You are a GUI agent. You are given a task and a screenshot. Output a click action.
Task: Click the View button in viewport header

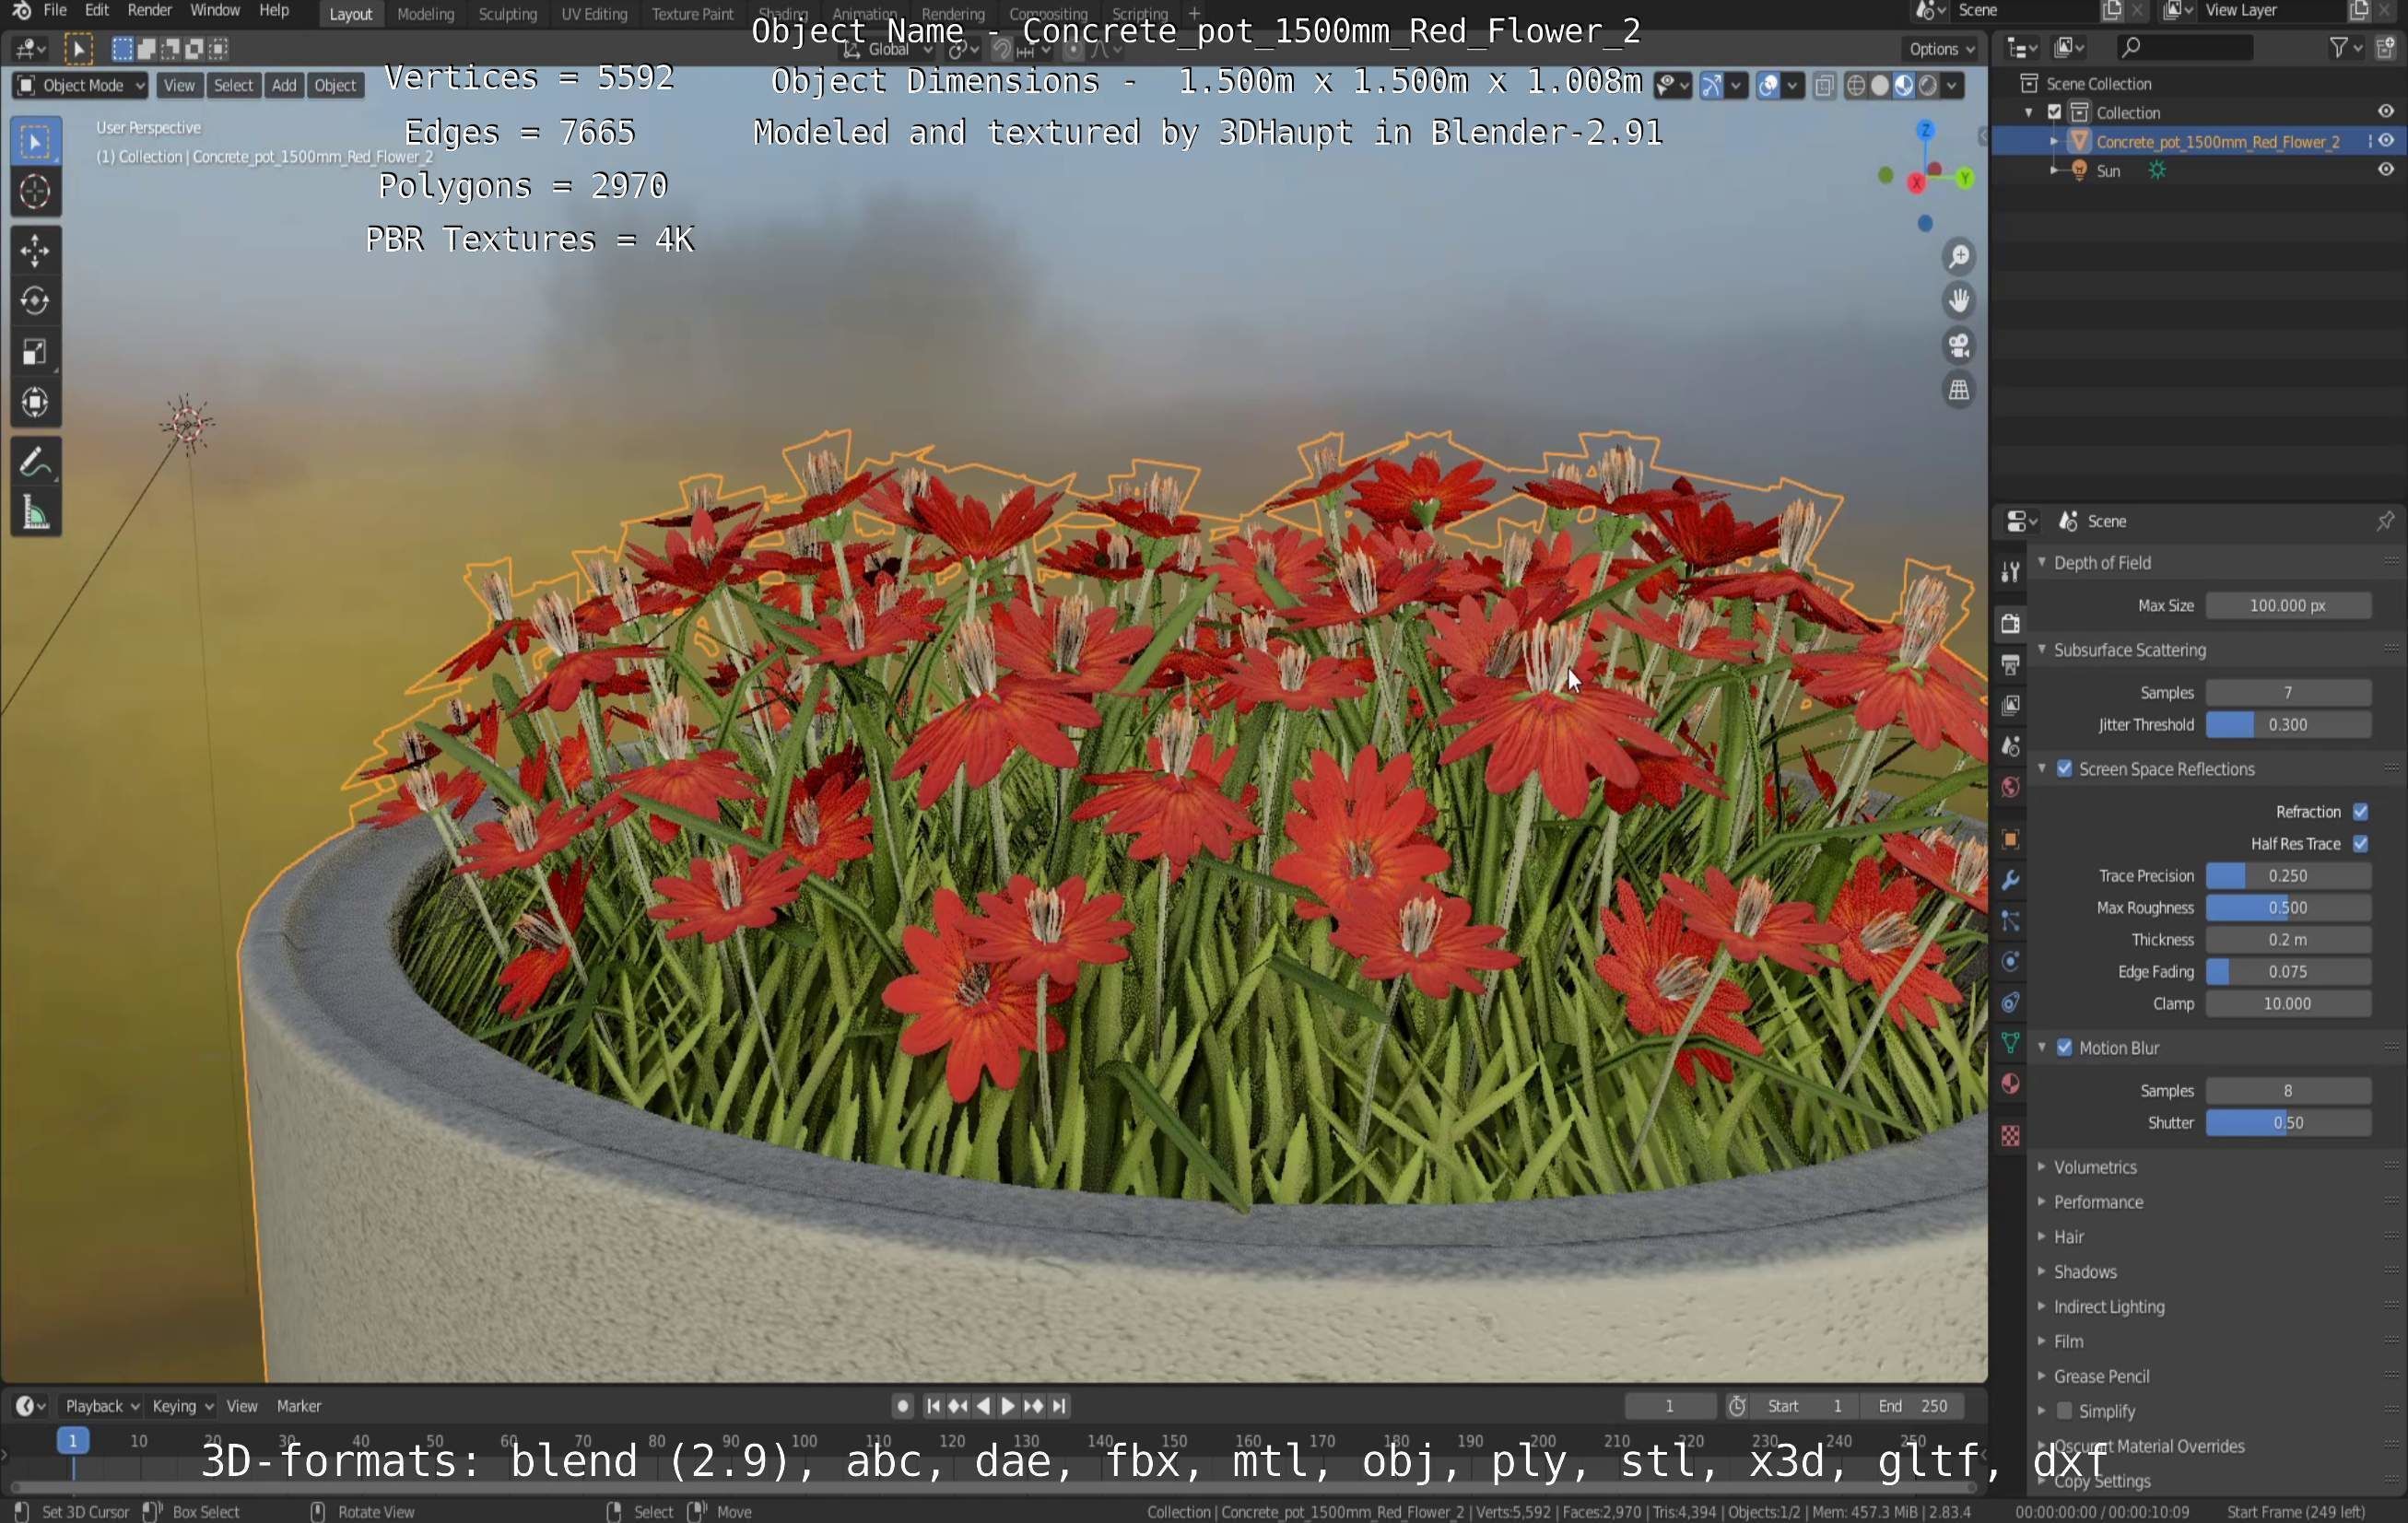coord(179,86)
